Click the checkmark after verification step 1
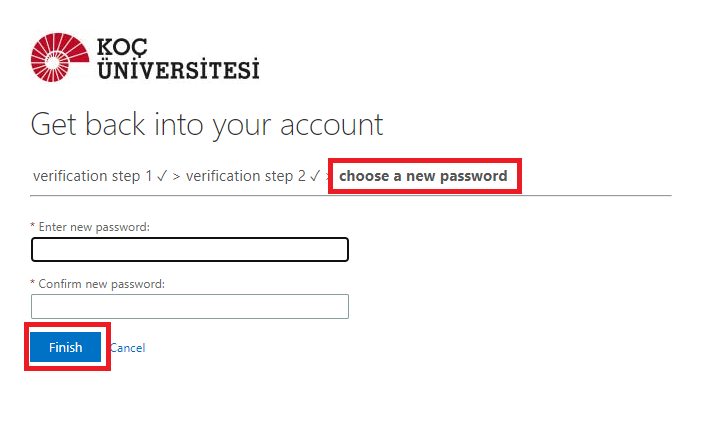Image resolution: width=714 pixels, height=432 pixels. click(162, 176)
